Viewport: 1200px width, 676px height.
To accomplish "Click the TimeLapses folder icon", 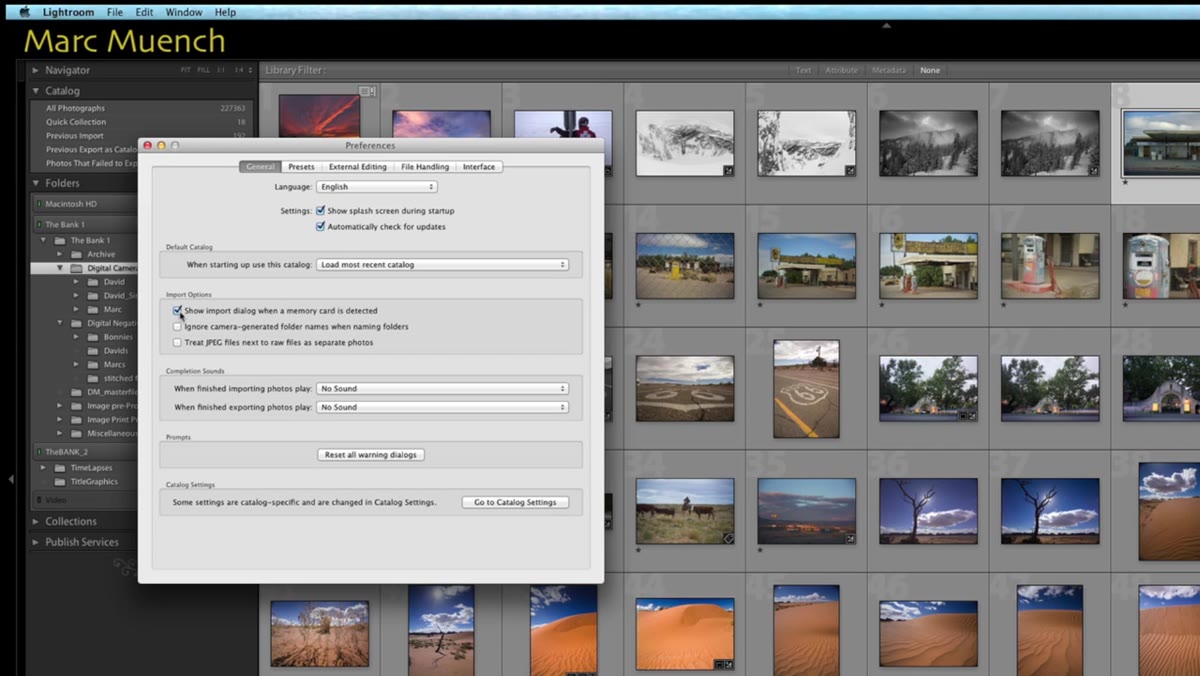I will (59, 467).
